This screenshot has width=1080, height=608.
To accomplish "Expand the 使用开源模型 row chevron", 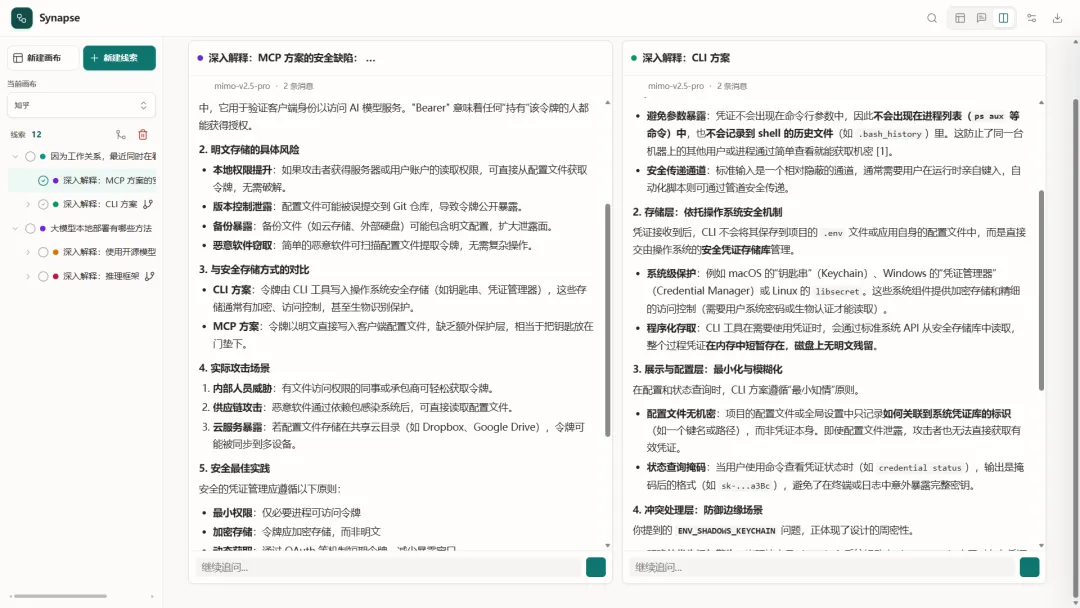I will (28, 252).
